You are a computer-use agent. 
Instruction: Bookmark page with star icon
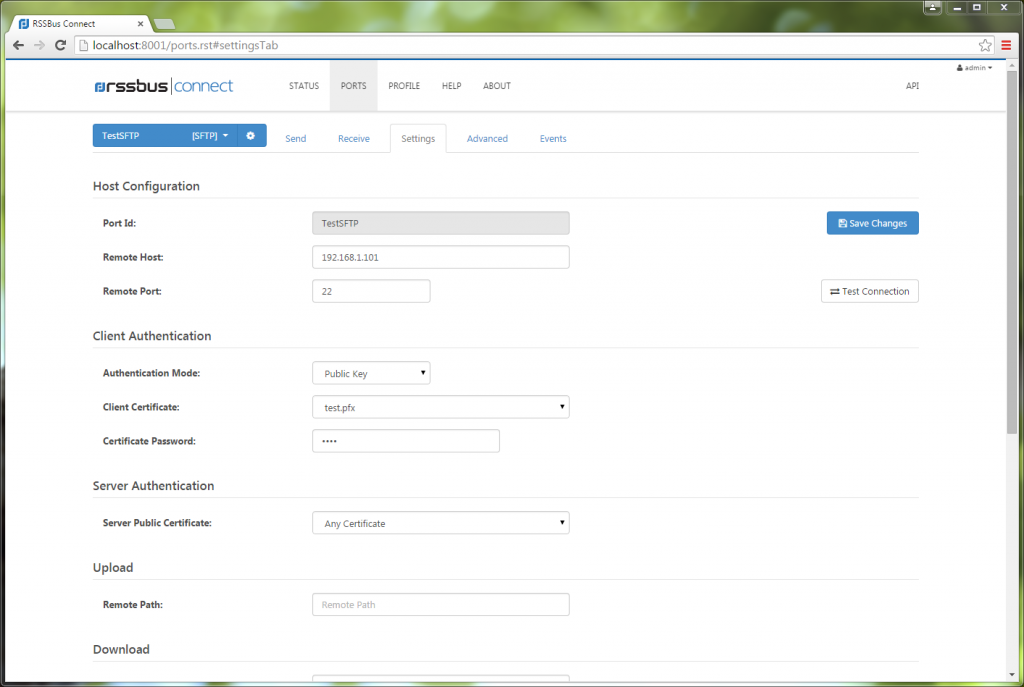pyautogui.click(x=985, y=45)
